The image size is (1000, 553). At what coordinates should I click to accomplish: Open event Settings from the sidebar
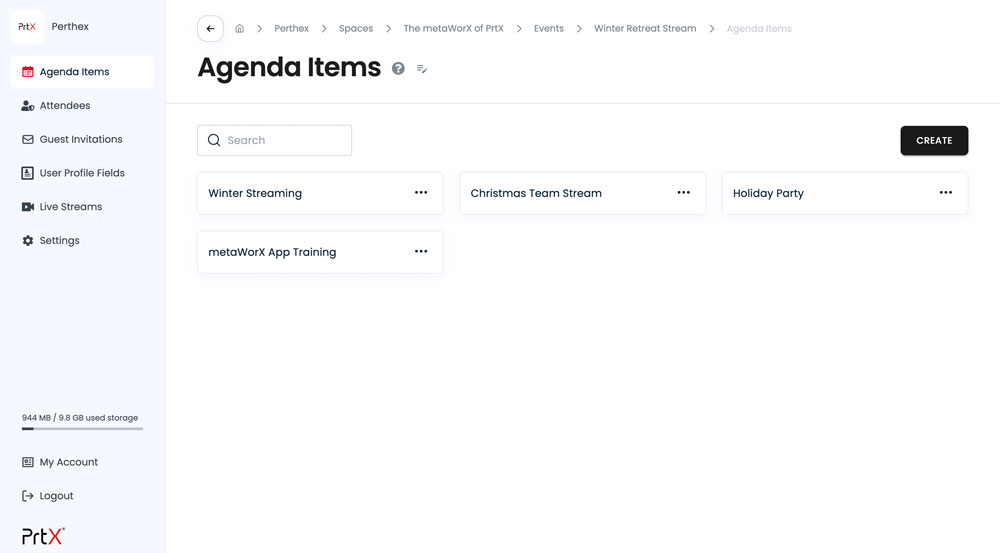[x=59, y=241]
